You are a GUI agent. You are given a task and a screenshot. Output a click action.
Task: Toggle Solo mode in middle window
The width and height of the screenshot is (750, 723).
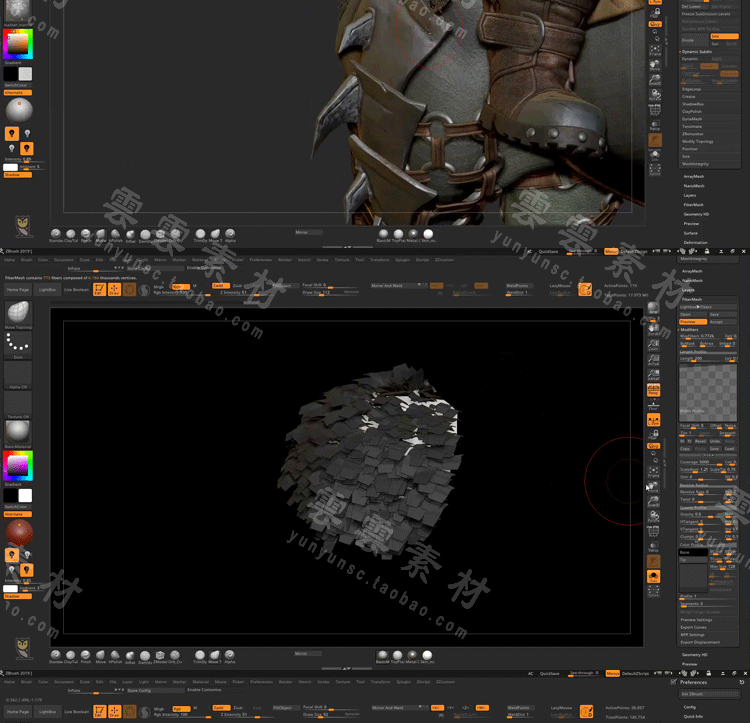point(653,576)
